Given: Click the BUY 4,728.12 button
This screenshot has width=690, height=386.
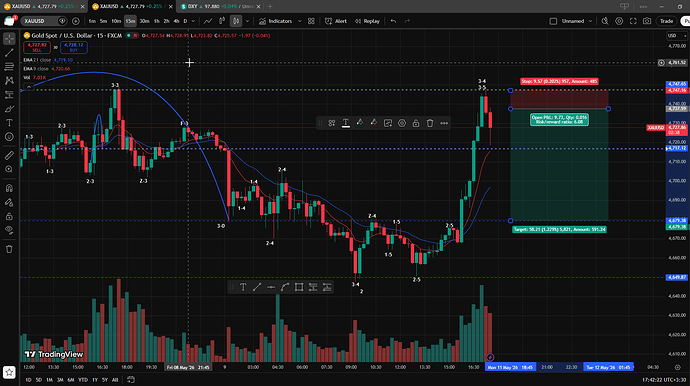Looking at the screenshot, I should pos(73,47).
